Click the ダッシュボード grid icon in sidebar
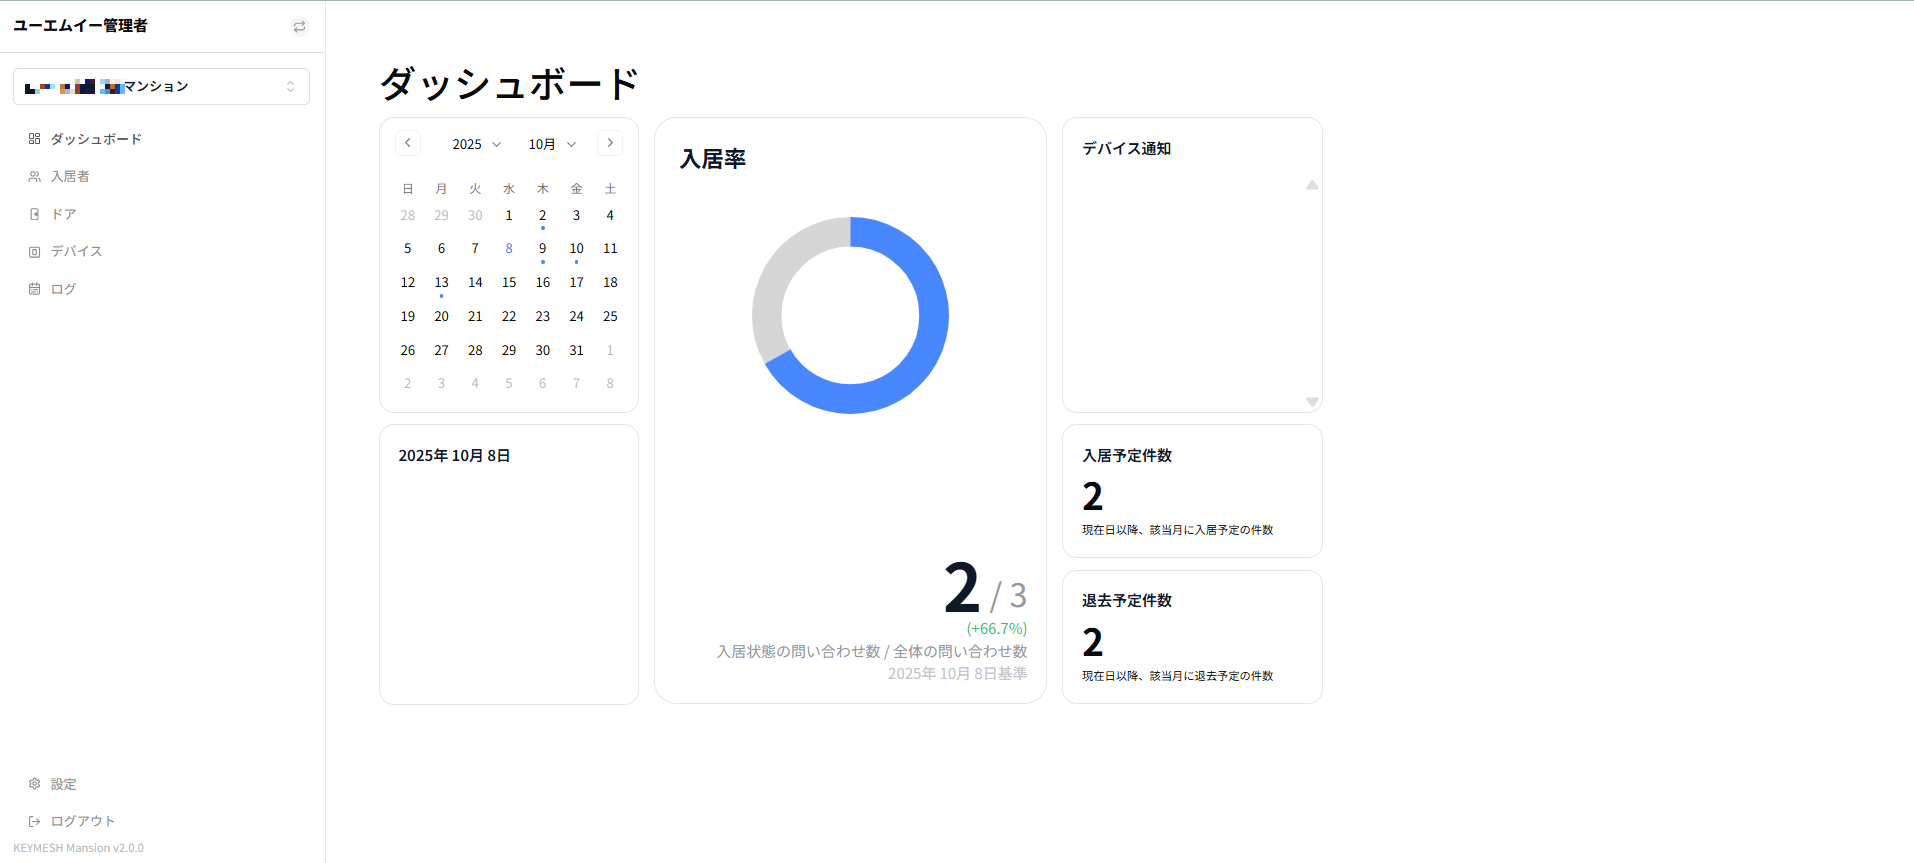Viewport: 1914px width, 863px height. 34,139
